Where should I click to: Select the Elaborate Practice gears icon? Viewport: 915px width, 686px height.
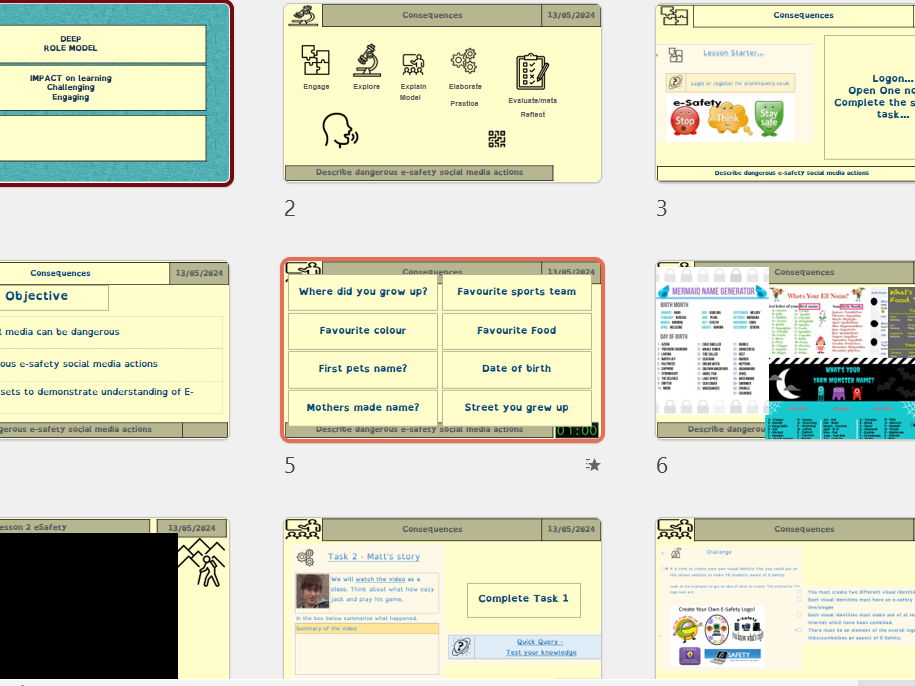pyautogui.click(x=463, y=61)
